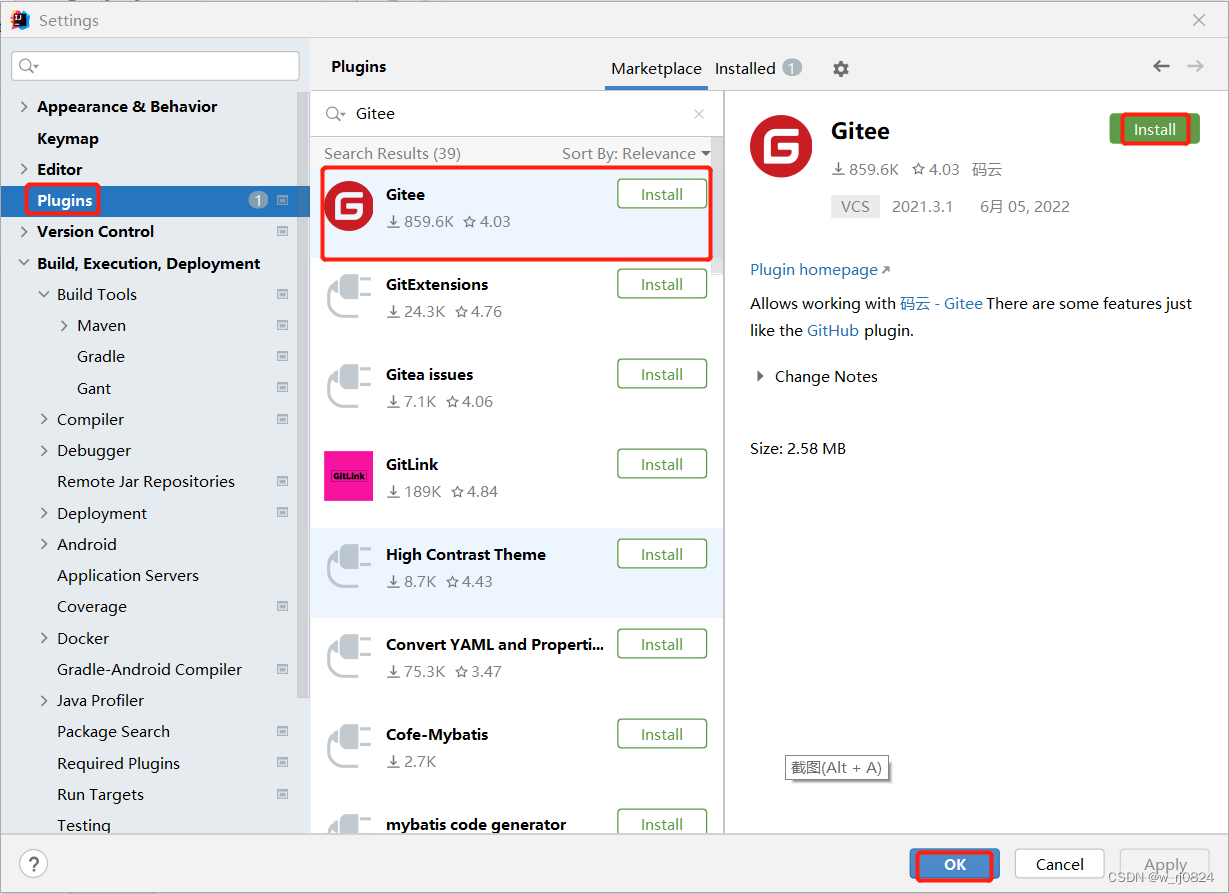
Task: Expand the Android node
Action: [44, 545]
